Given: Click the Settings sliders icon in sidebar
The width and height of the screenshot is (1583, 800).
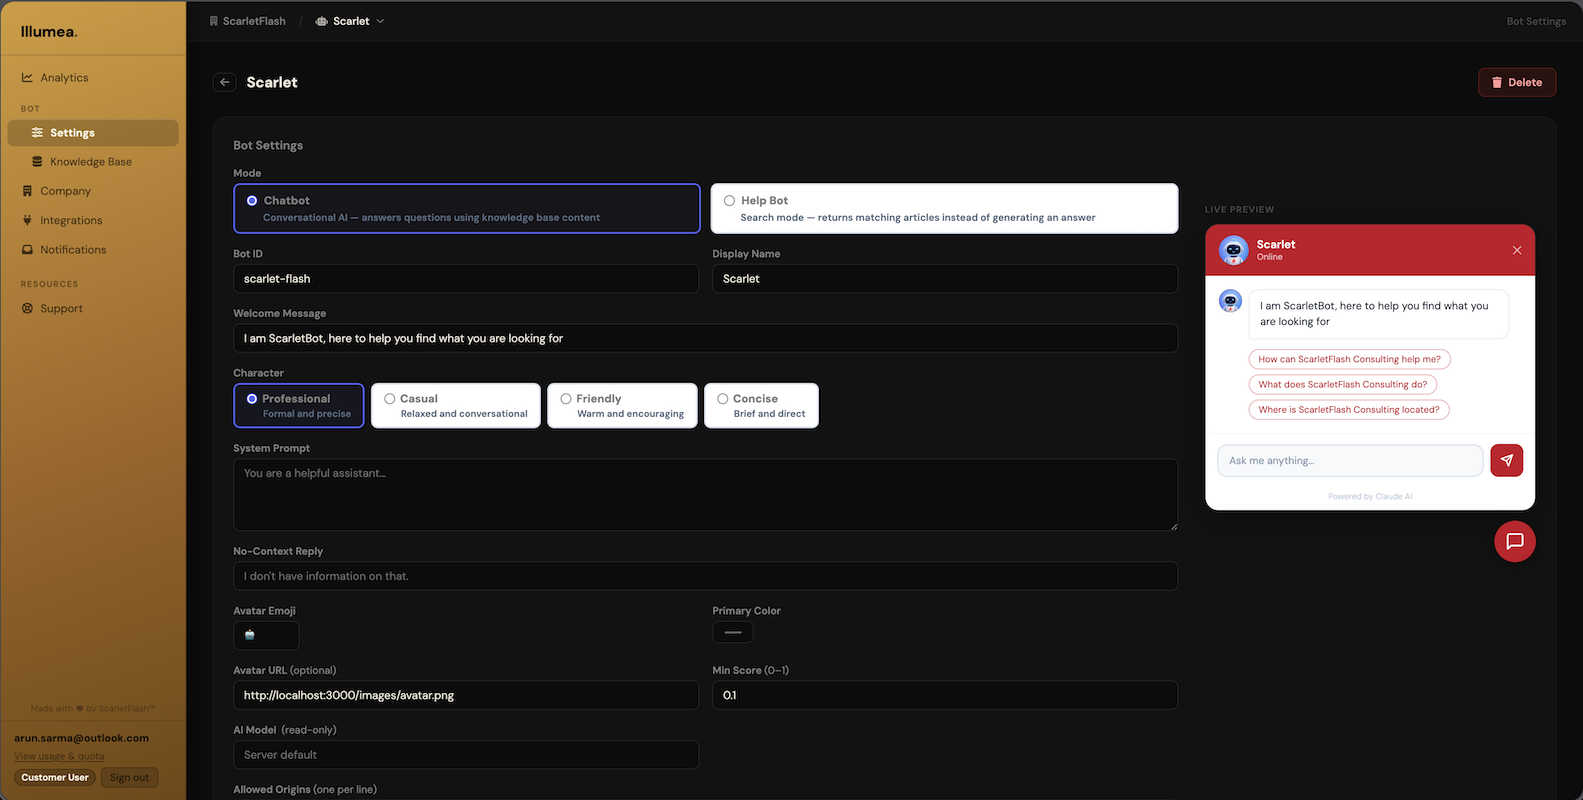Looking at the screenshot, I should [x=37, y=132].
